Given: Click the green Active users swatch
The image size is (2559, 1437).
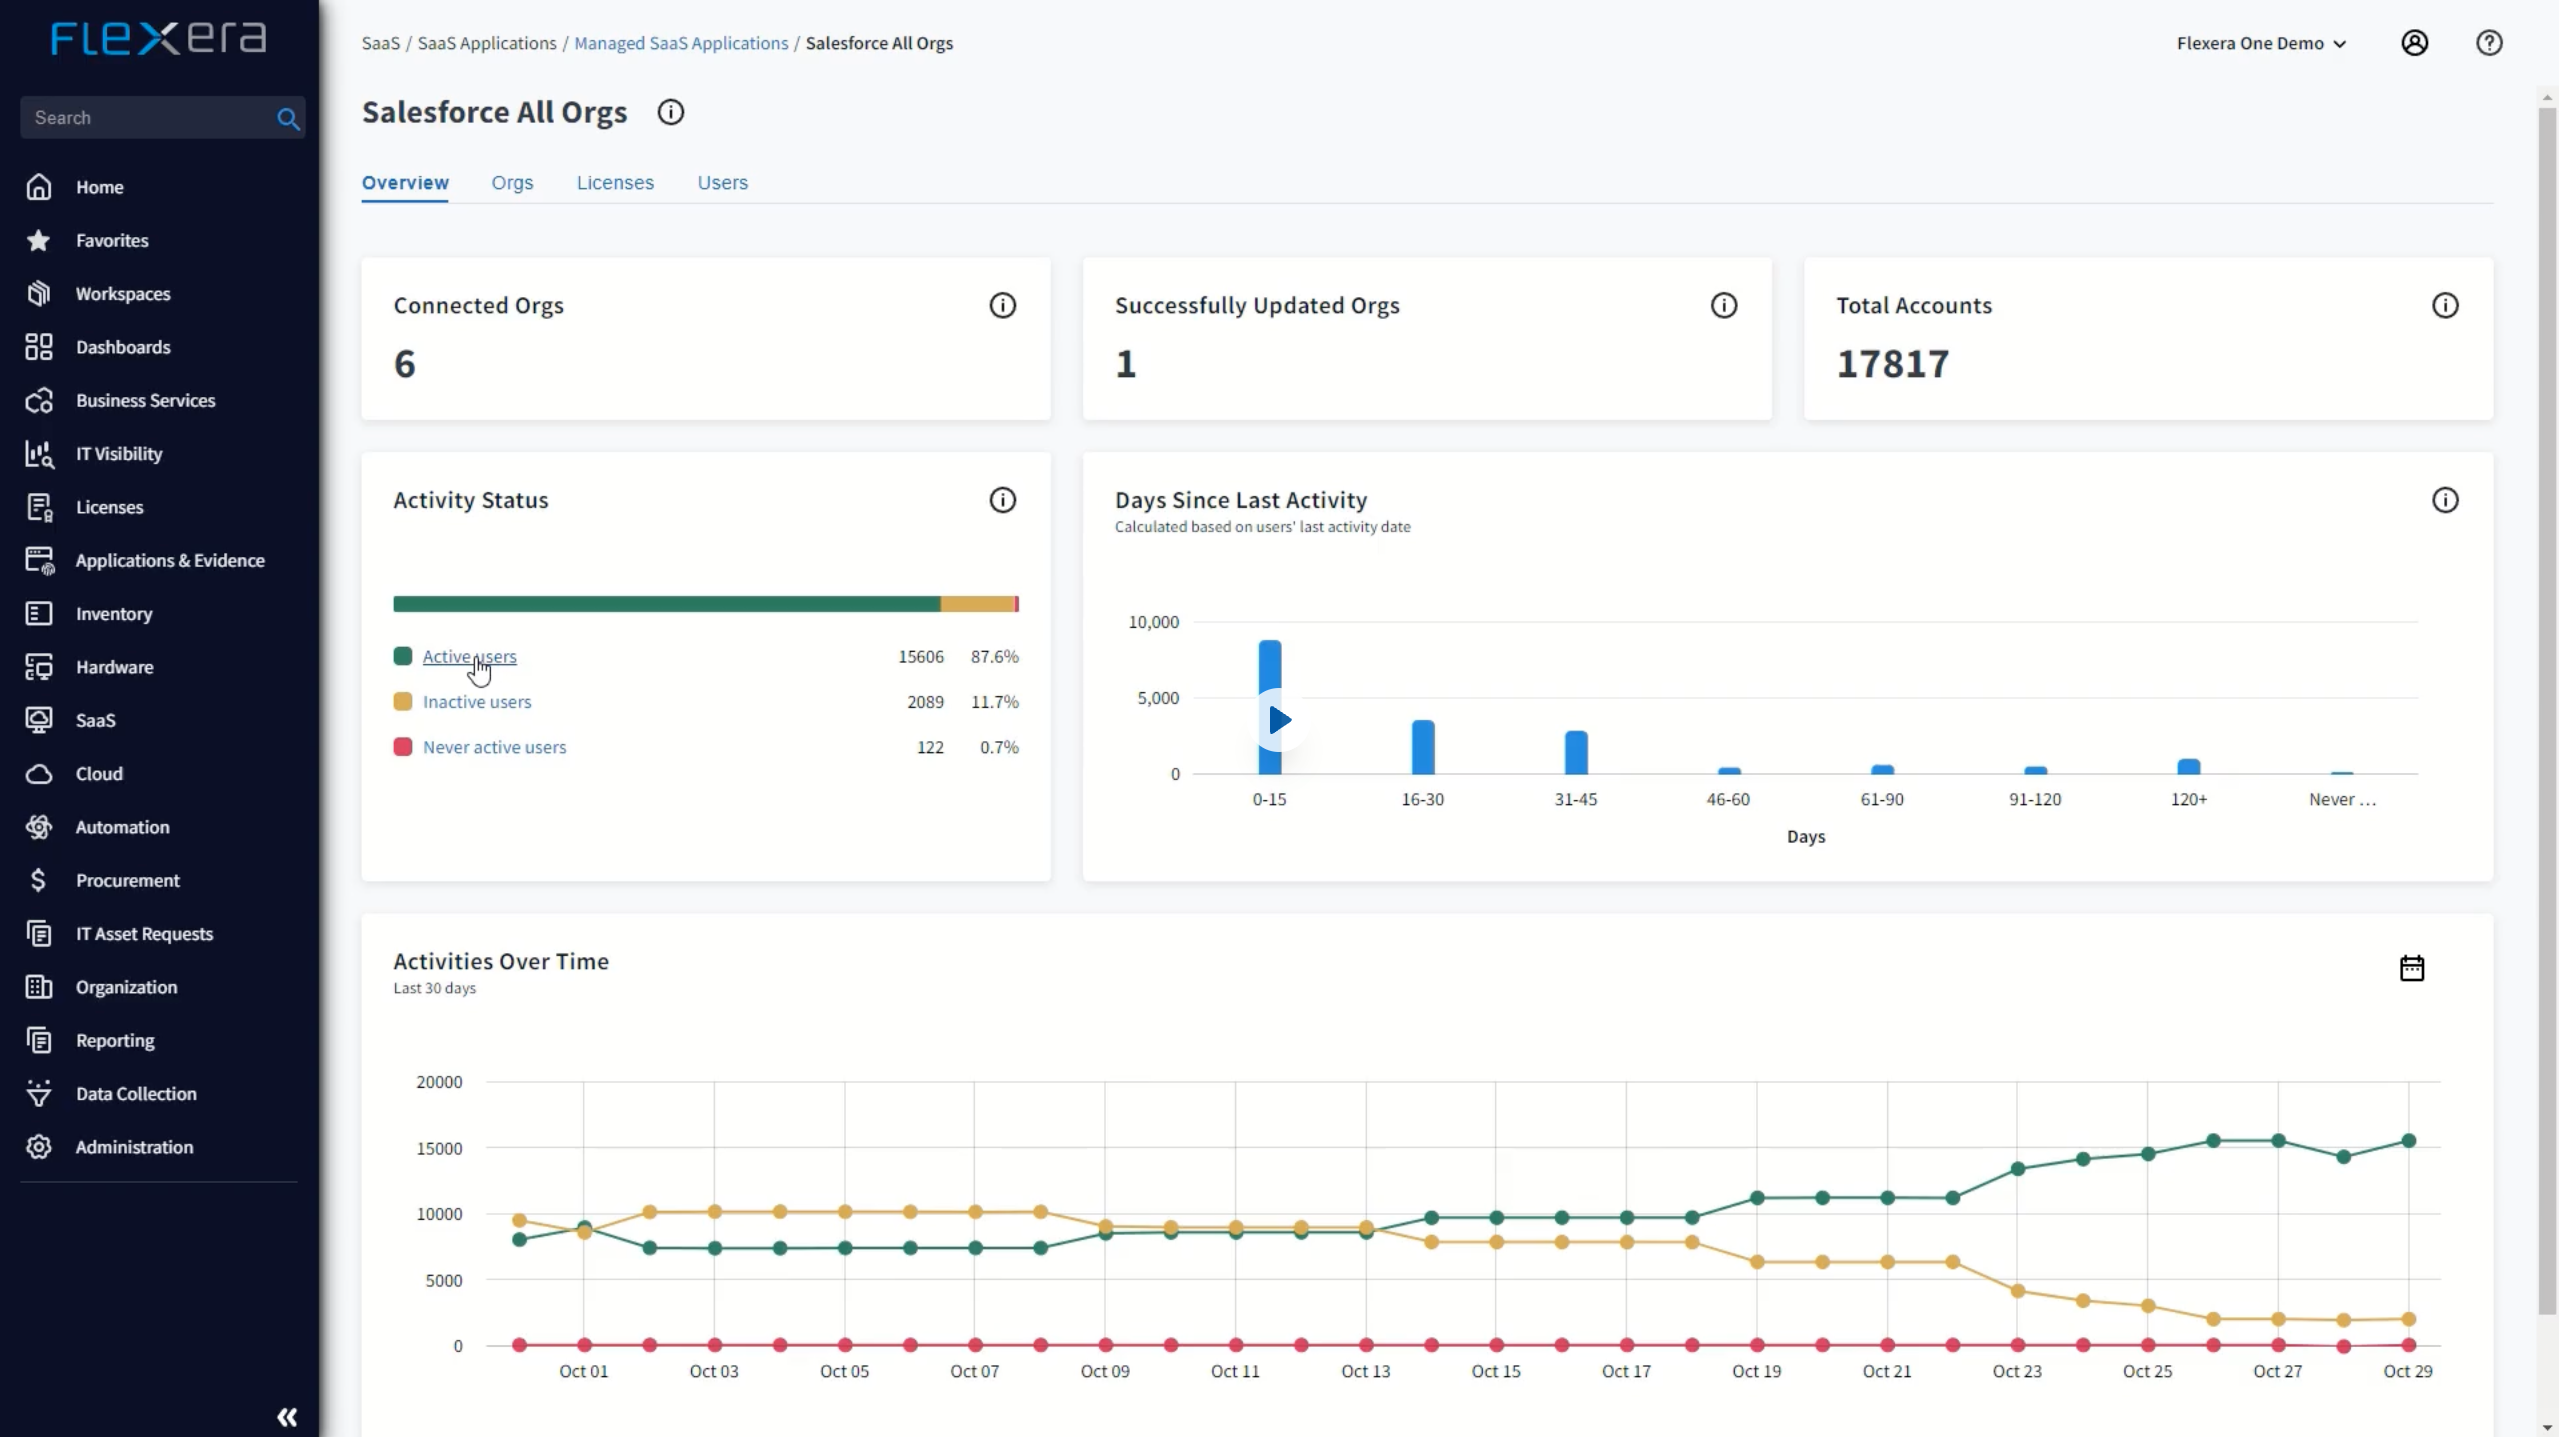Looking at the screenshot, I should tap(403, 656).
